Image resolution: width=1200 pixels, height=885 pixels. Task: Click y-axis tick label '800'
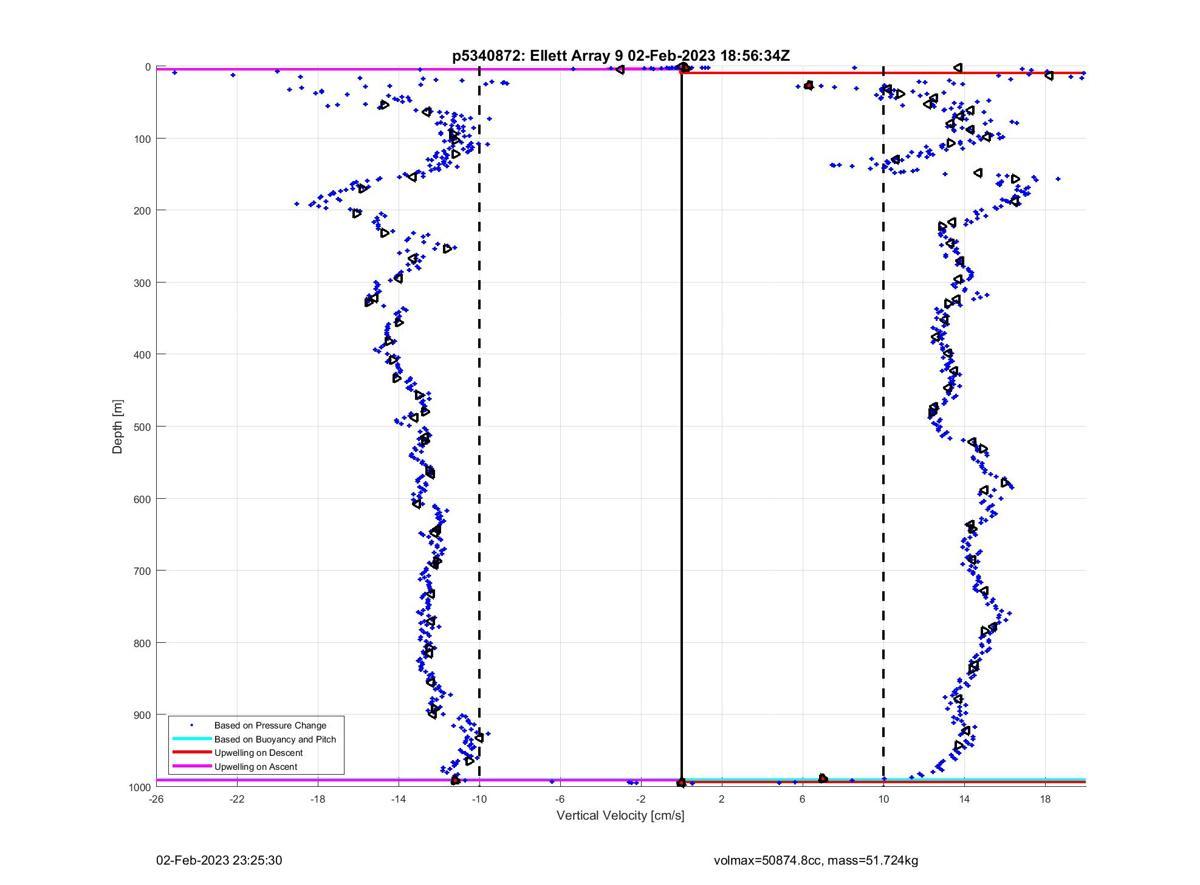coord(142,643)
